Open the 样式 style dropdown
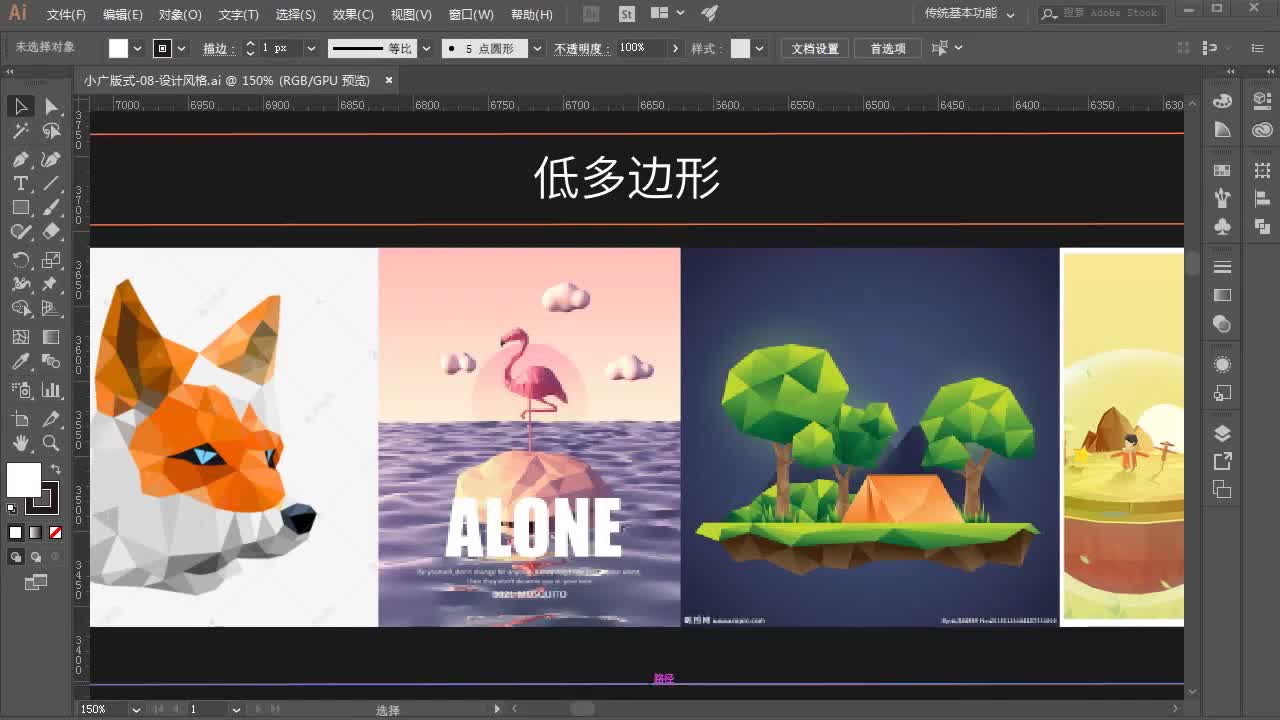Image resolution: width=1280 pixels, height=720 pixels. 760,48
